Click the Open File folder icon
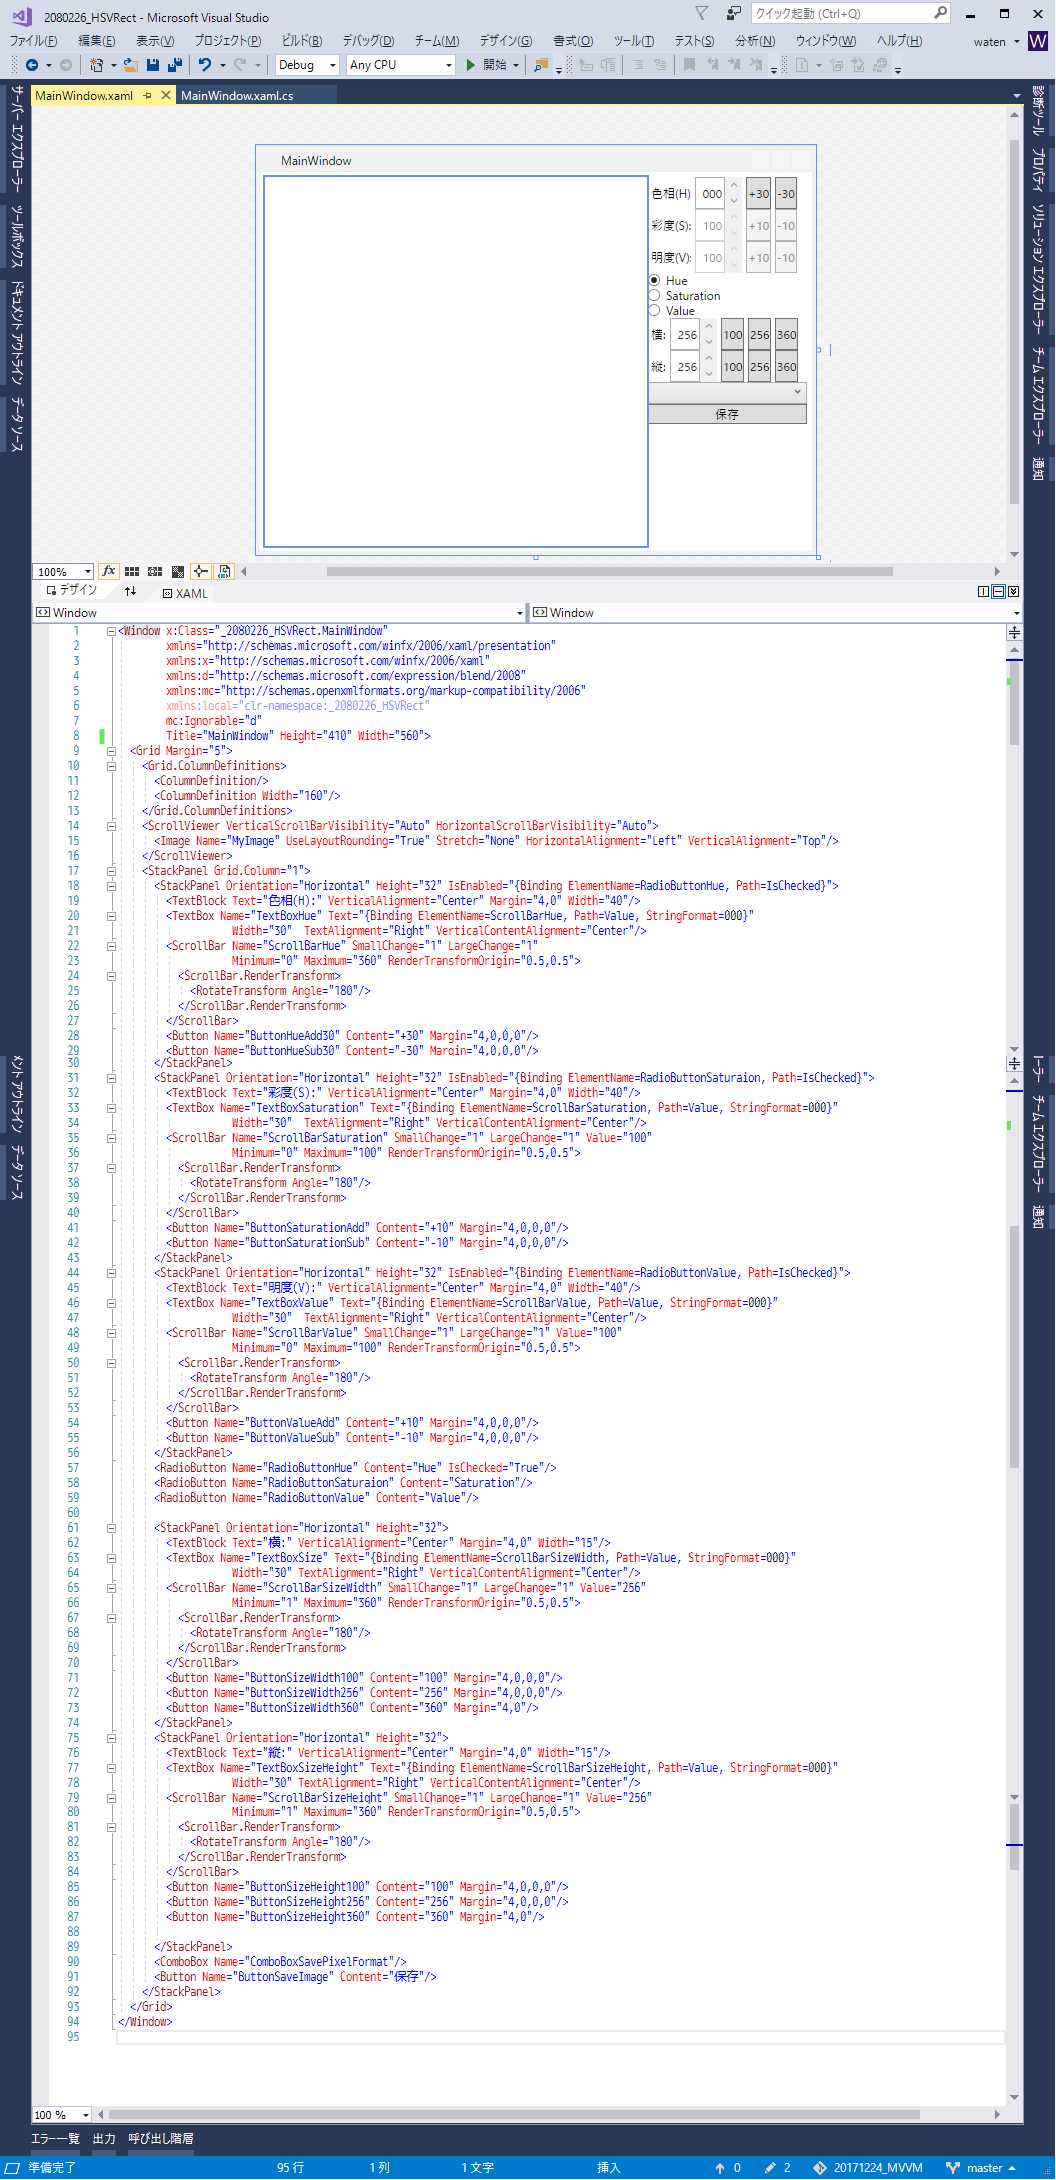The width and height of the screenshot is (1056, 2180). click(x=131, y=65)
